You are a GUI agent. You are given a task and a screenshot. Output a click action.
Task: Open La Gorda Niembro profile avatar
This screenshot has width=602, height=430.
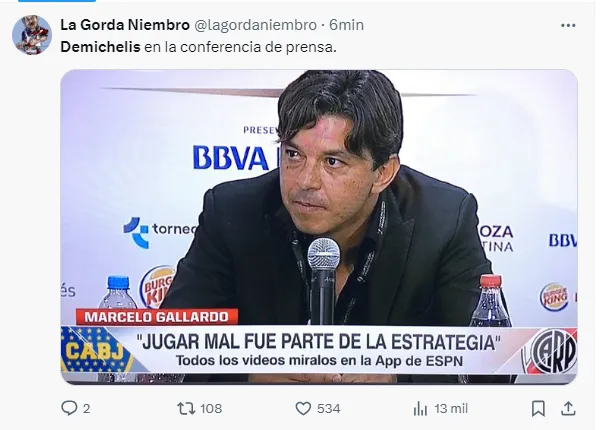coord(31,35)
